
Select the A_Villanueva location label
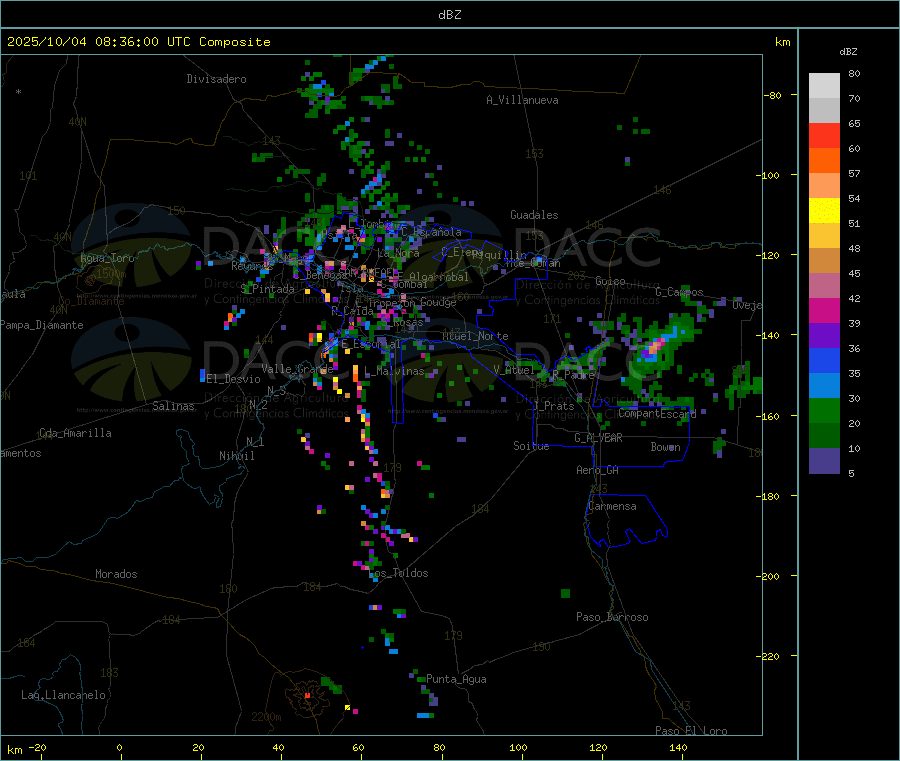(522, 100)
